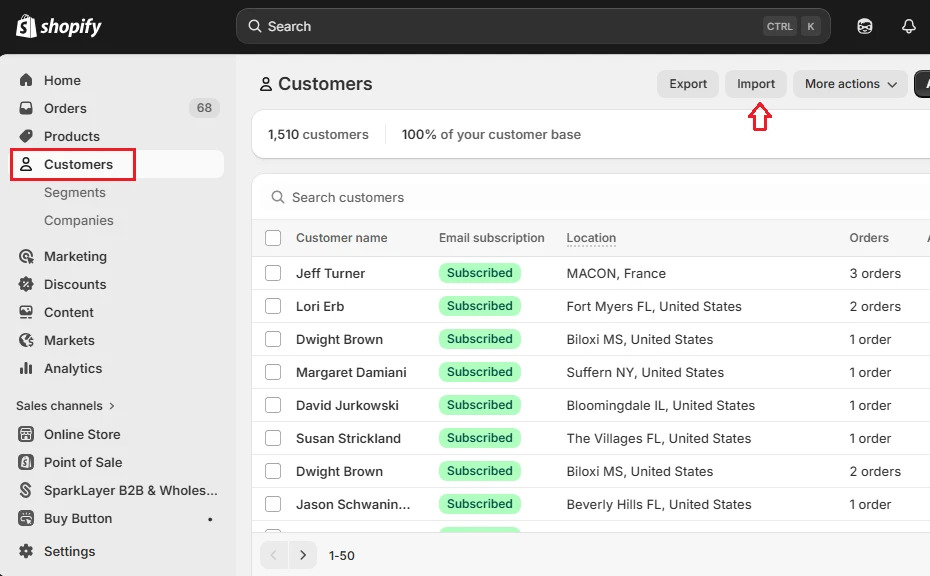The width and height of the screenshot is (930, 576).
Task: Export the customer list
Action: (x=688, y=84)
